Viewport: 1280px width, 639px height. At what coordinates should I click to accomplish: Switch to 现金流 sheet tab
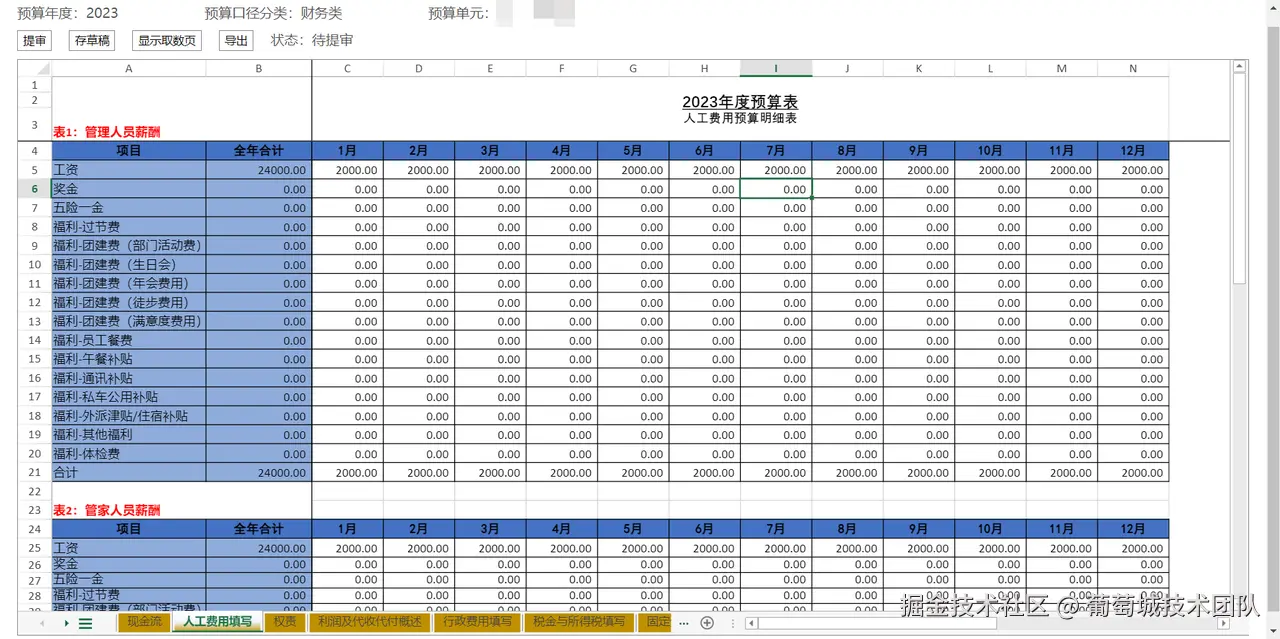[x=144, y=622]
